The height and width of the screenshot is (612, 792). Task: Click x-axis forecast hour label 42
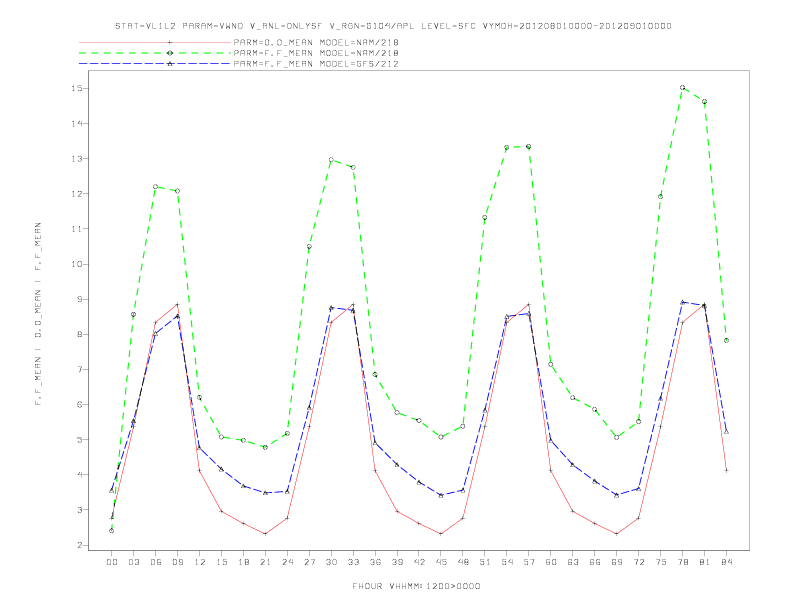pyautogui.click(x=419, y=562)
